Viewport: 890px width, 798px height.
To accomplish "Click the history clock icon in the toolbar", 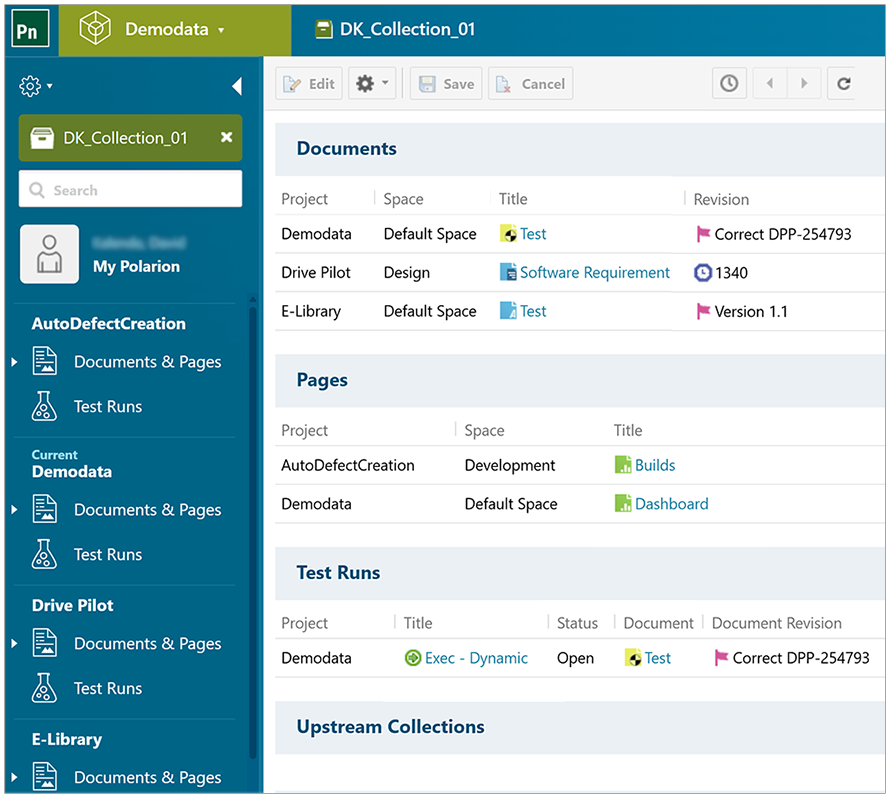I will [x=729, y=83].
